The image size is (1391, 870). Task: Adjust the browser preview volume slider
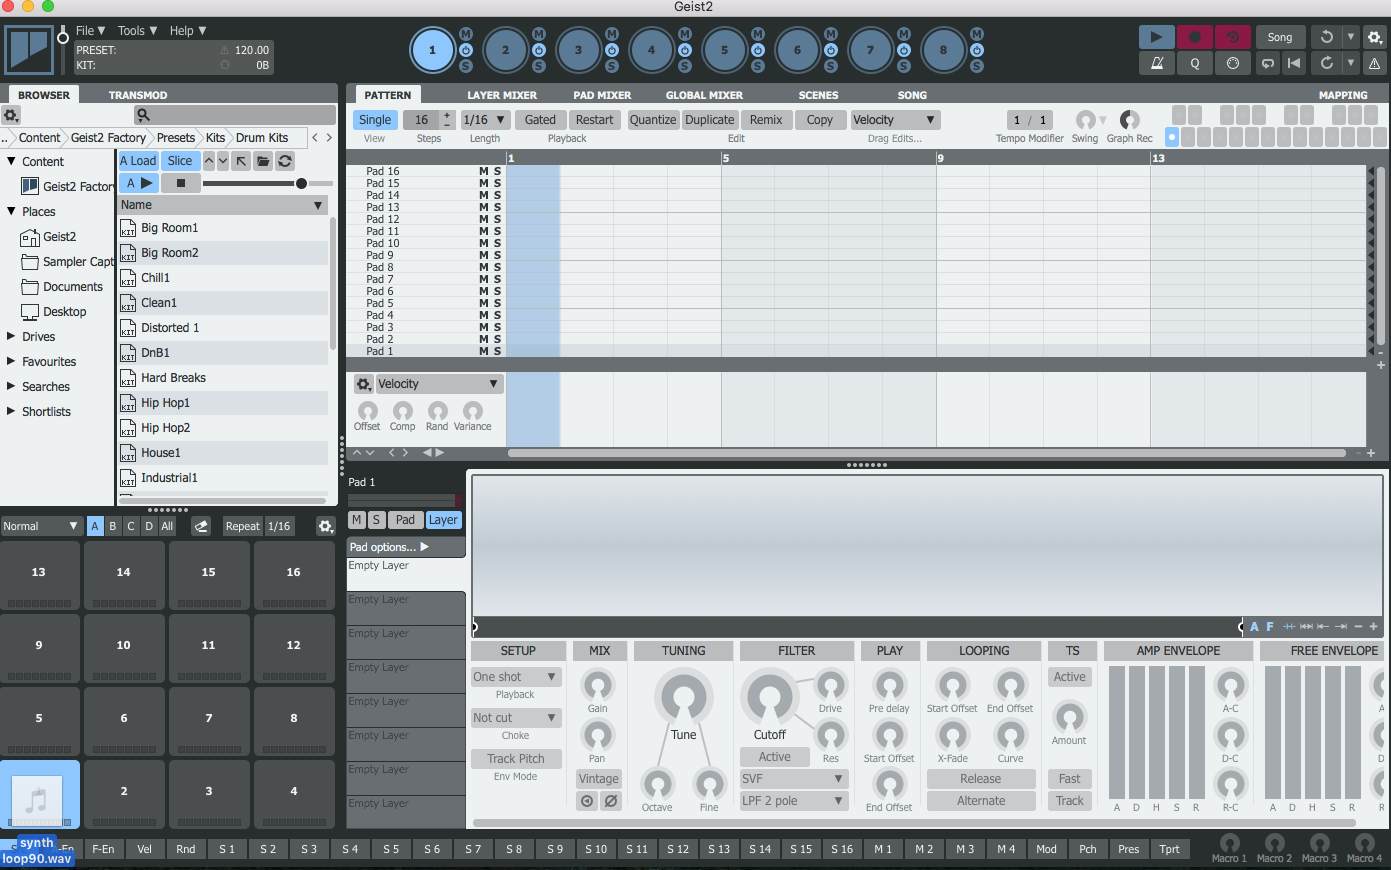(x=268, y=184)
